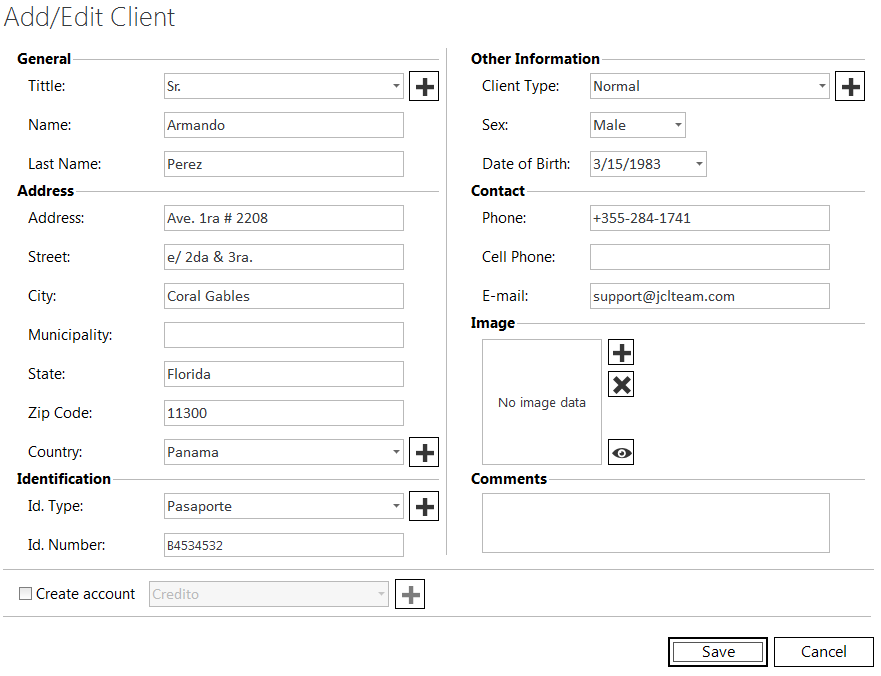Click the plus icon beside Credito dropdown
The height and width of the screenshot is (676, 881).
click(410, 595)
